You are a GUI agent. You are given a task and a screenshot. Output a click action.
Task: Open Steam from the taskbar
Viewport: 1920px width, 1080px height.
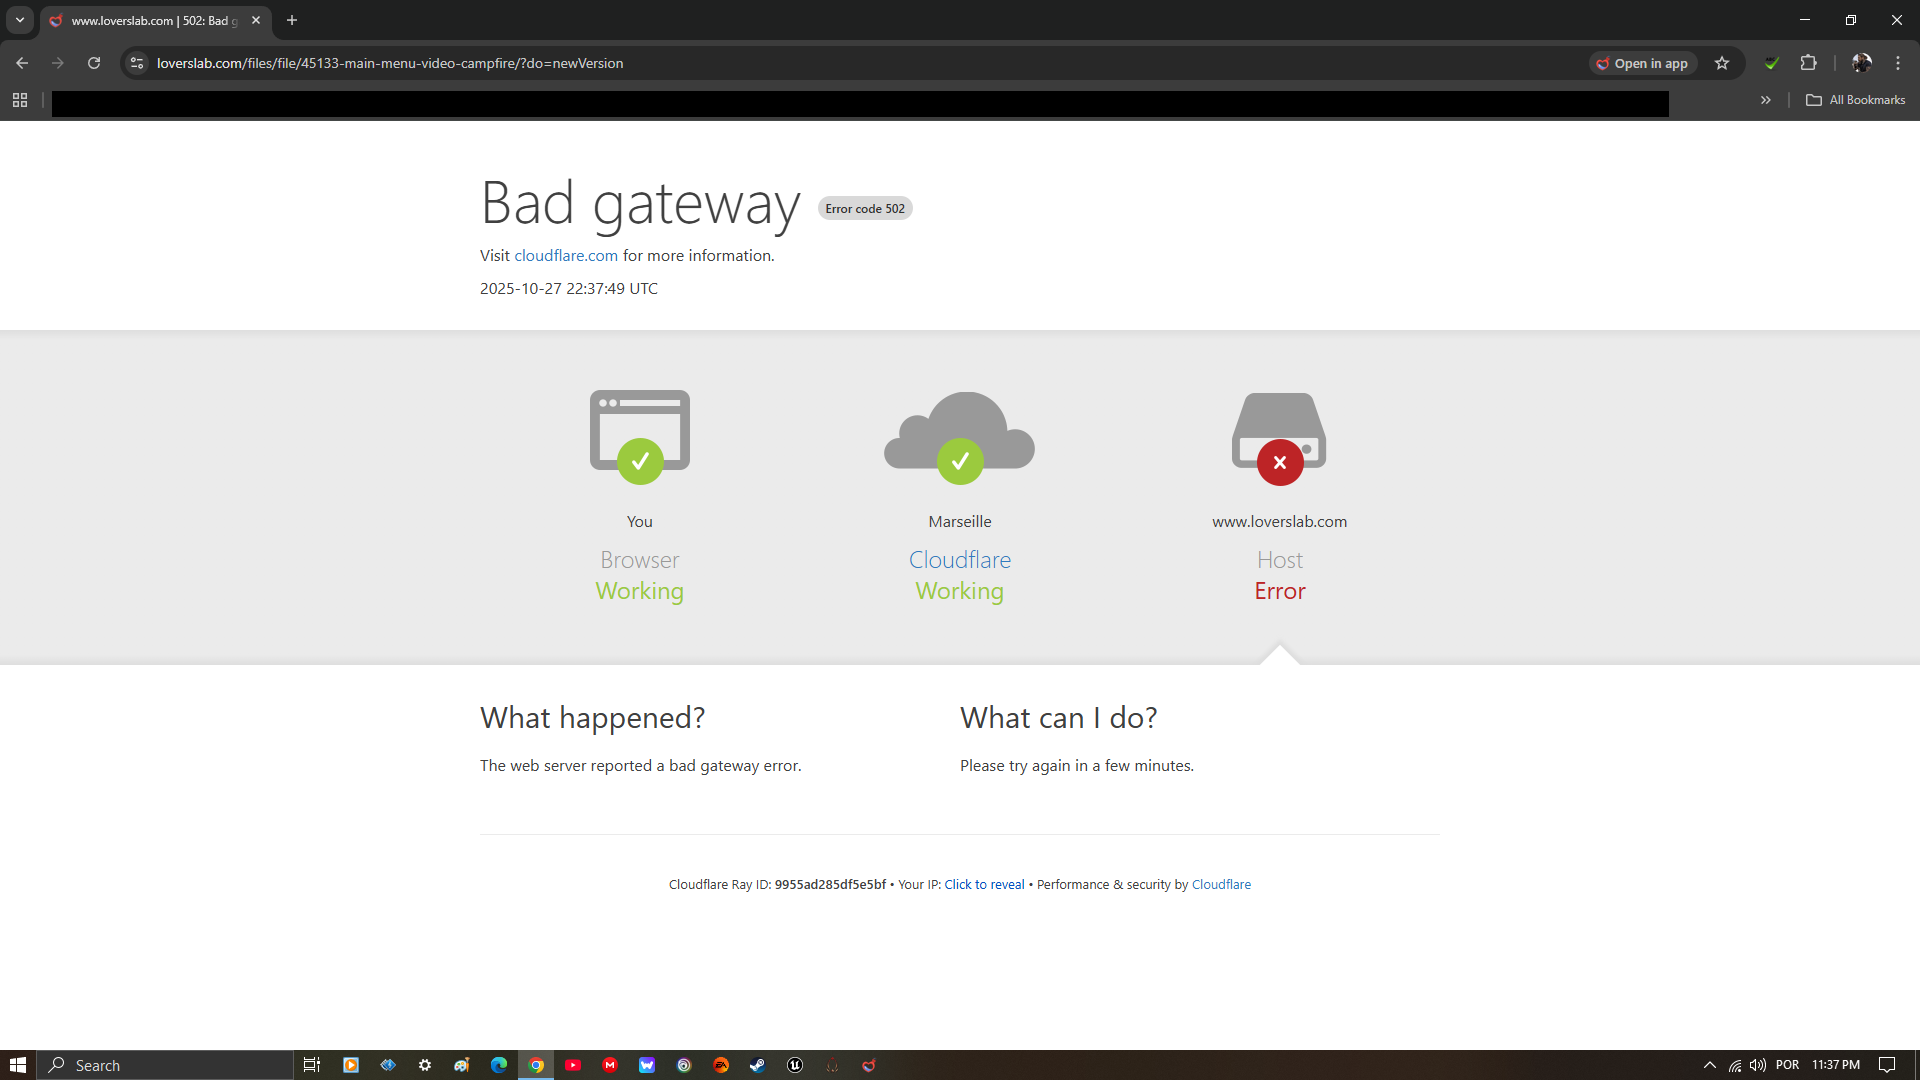tap(758, 1065)
